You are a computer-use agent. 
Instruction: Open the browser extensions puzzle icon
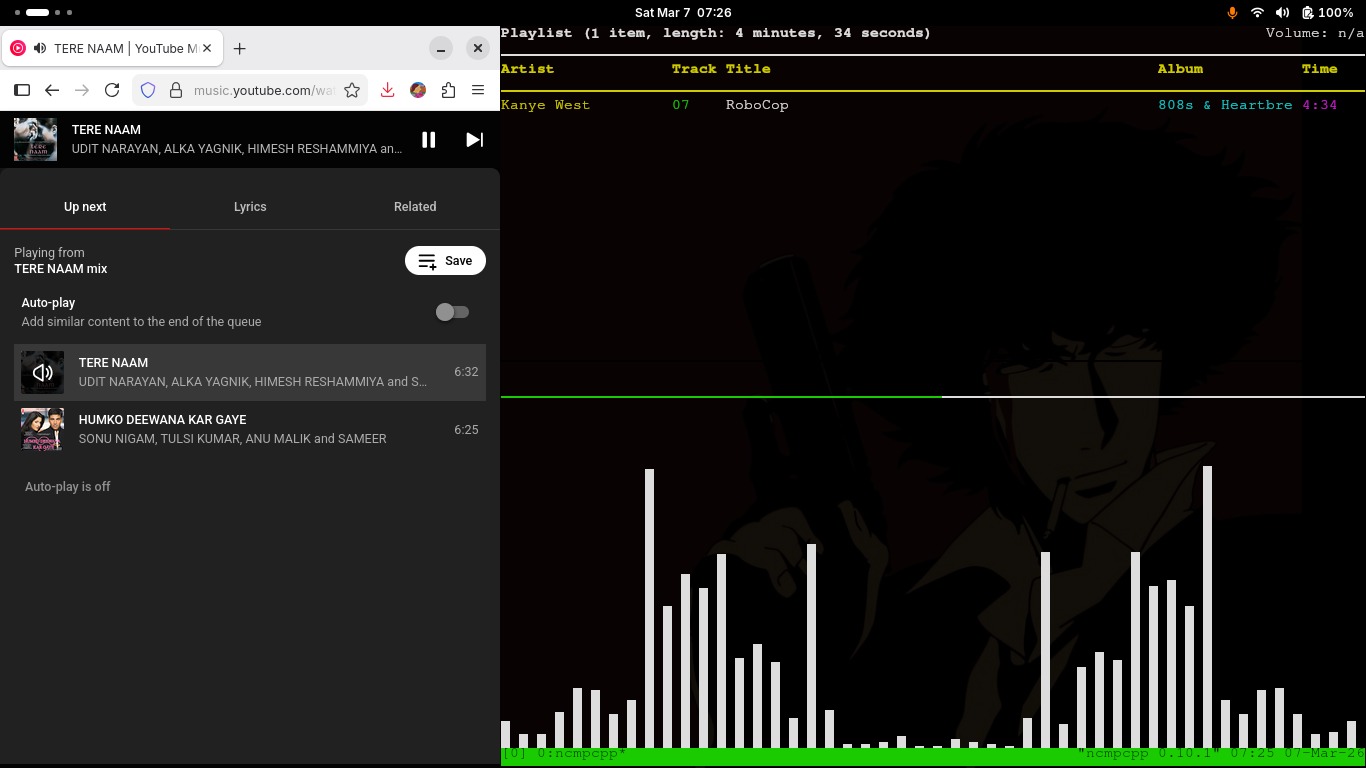448,90
